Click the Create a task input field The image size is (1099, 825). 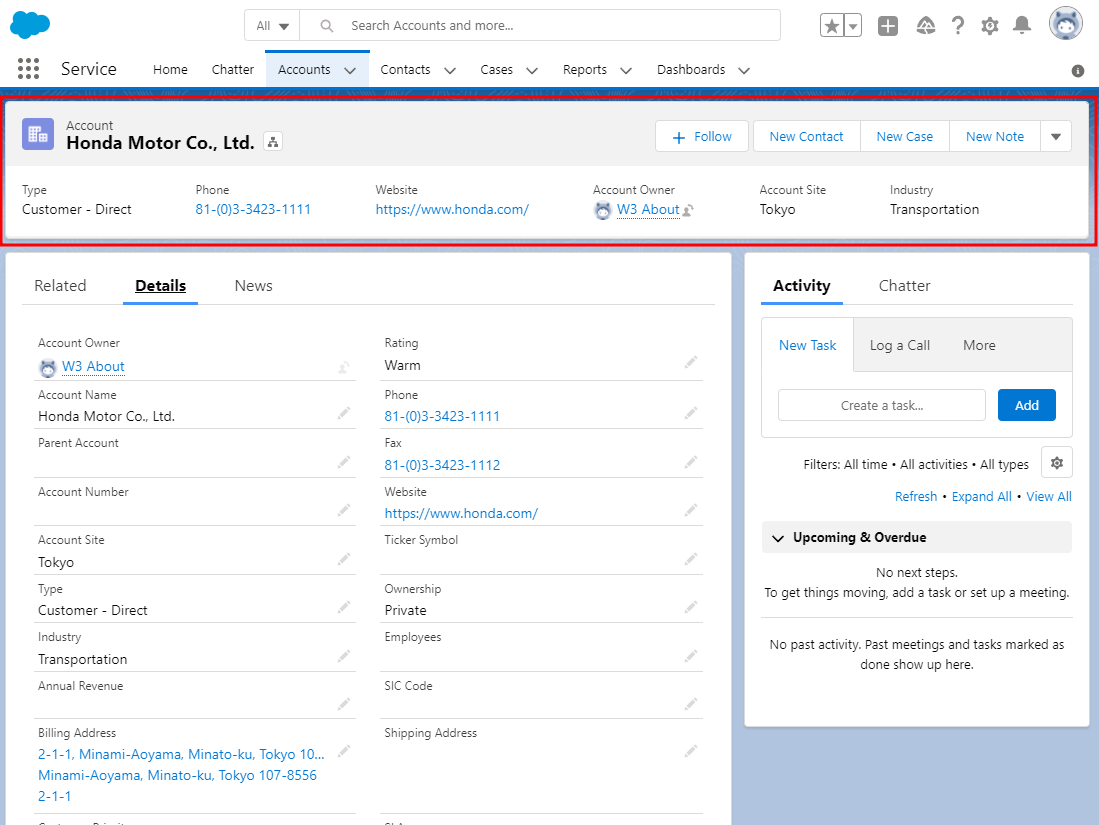point(882,405)
